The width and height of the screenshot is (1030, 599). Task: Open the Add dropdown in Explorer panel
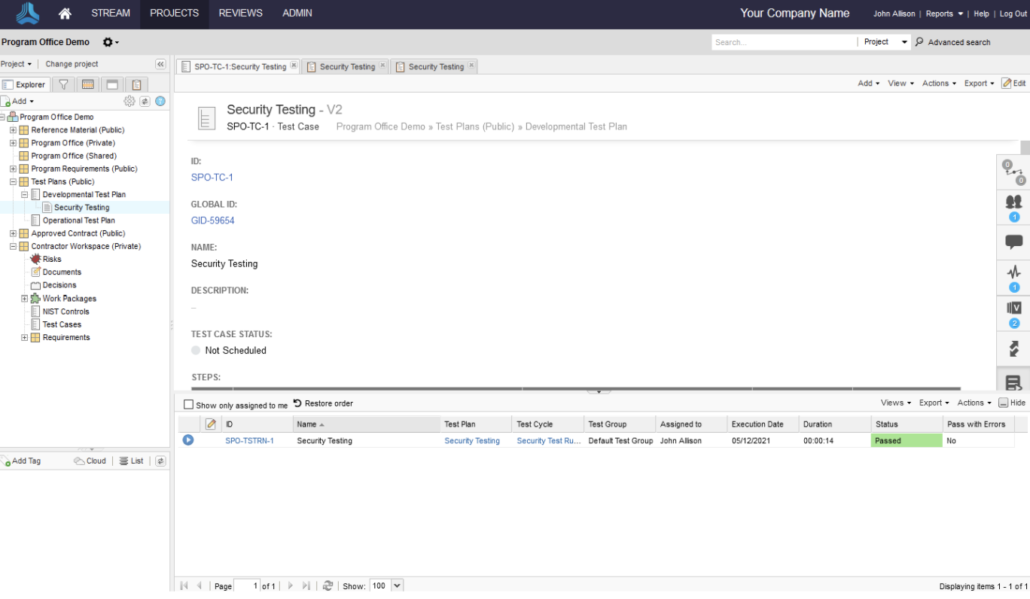(18, 101)
